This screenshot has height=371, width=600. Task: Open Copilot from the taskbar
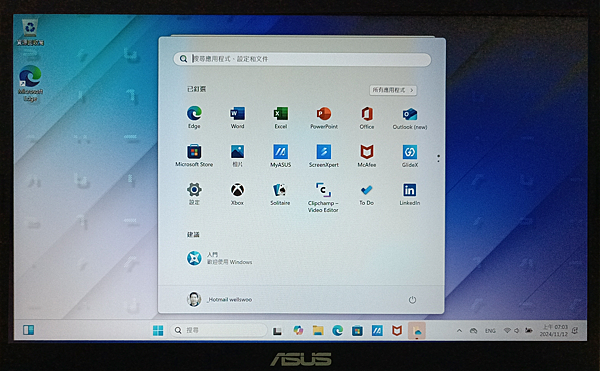pos(298,330)
